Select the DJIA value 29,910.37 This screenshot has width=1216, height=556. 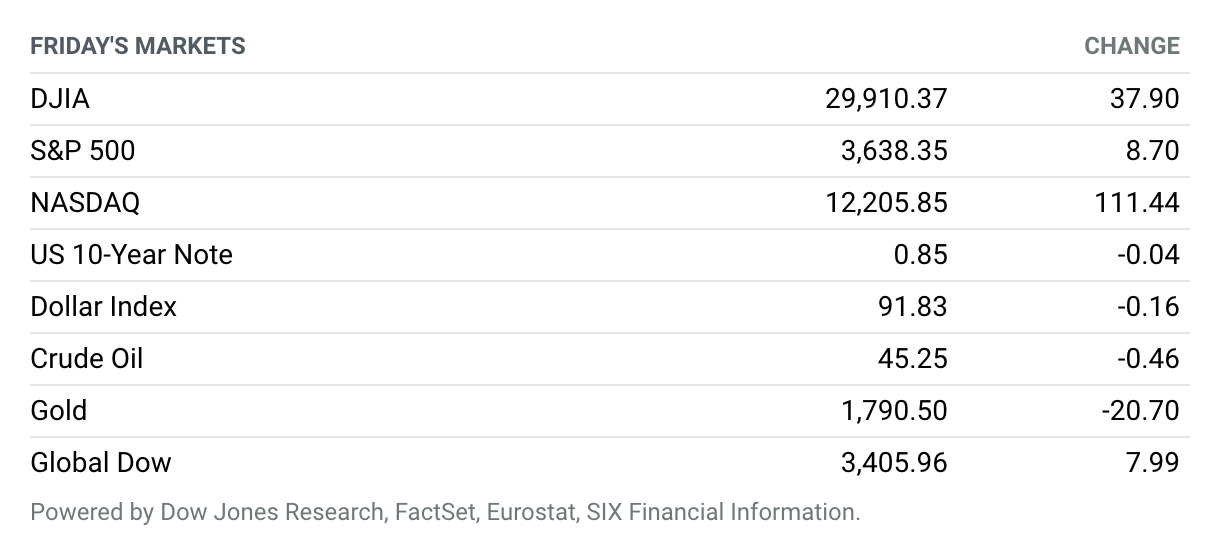coord(886,99)
